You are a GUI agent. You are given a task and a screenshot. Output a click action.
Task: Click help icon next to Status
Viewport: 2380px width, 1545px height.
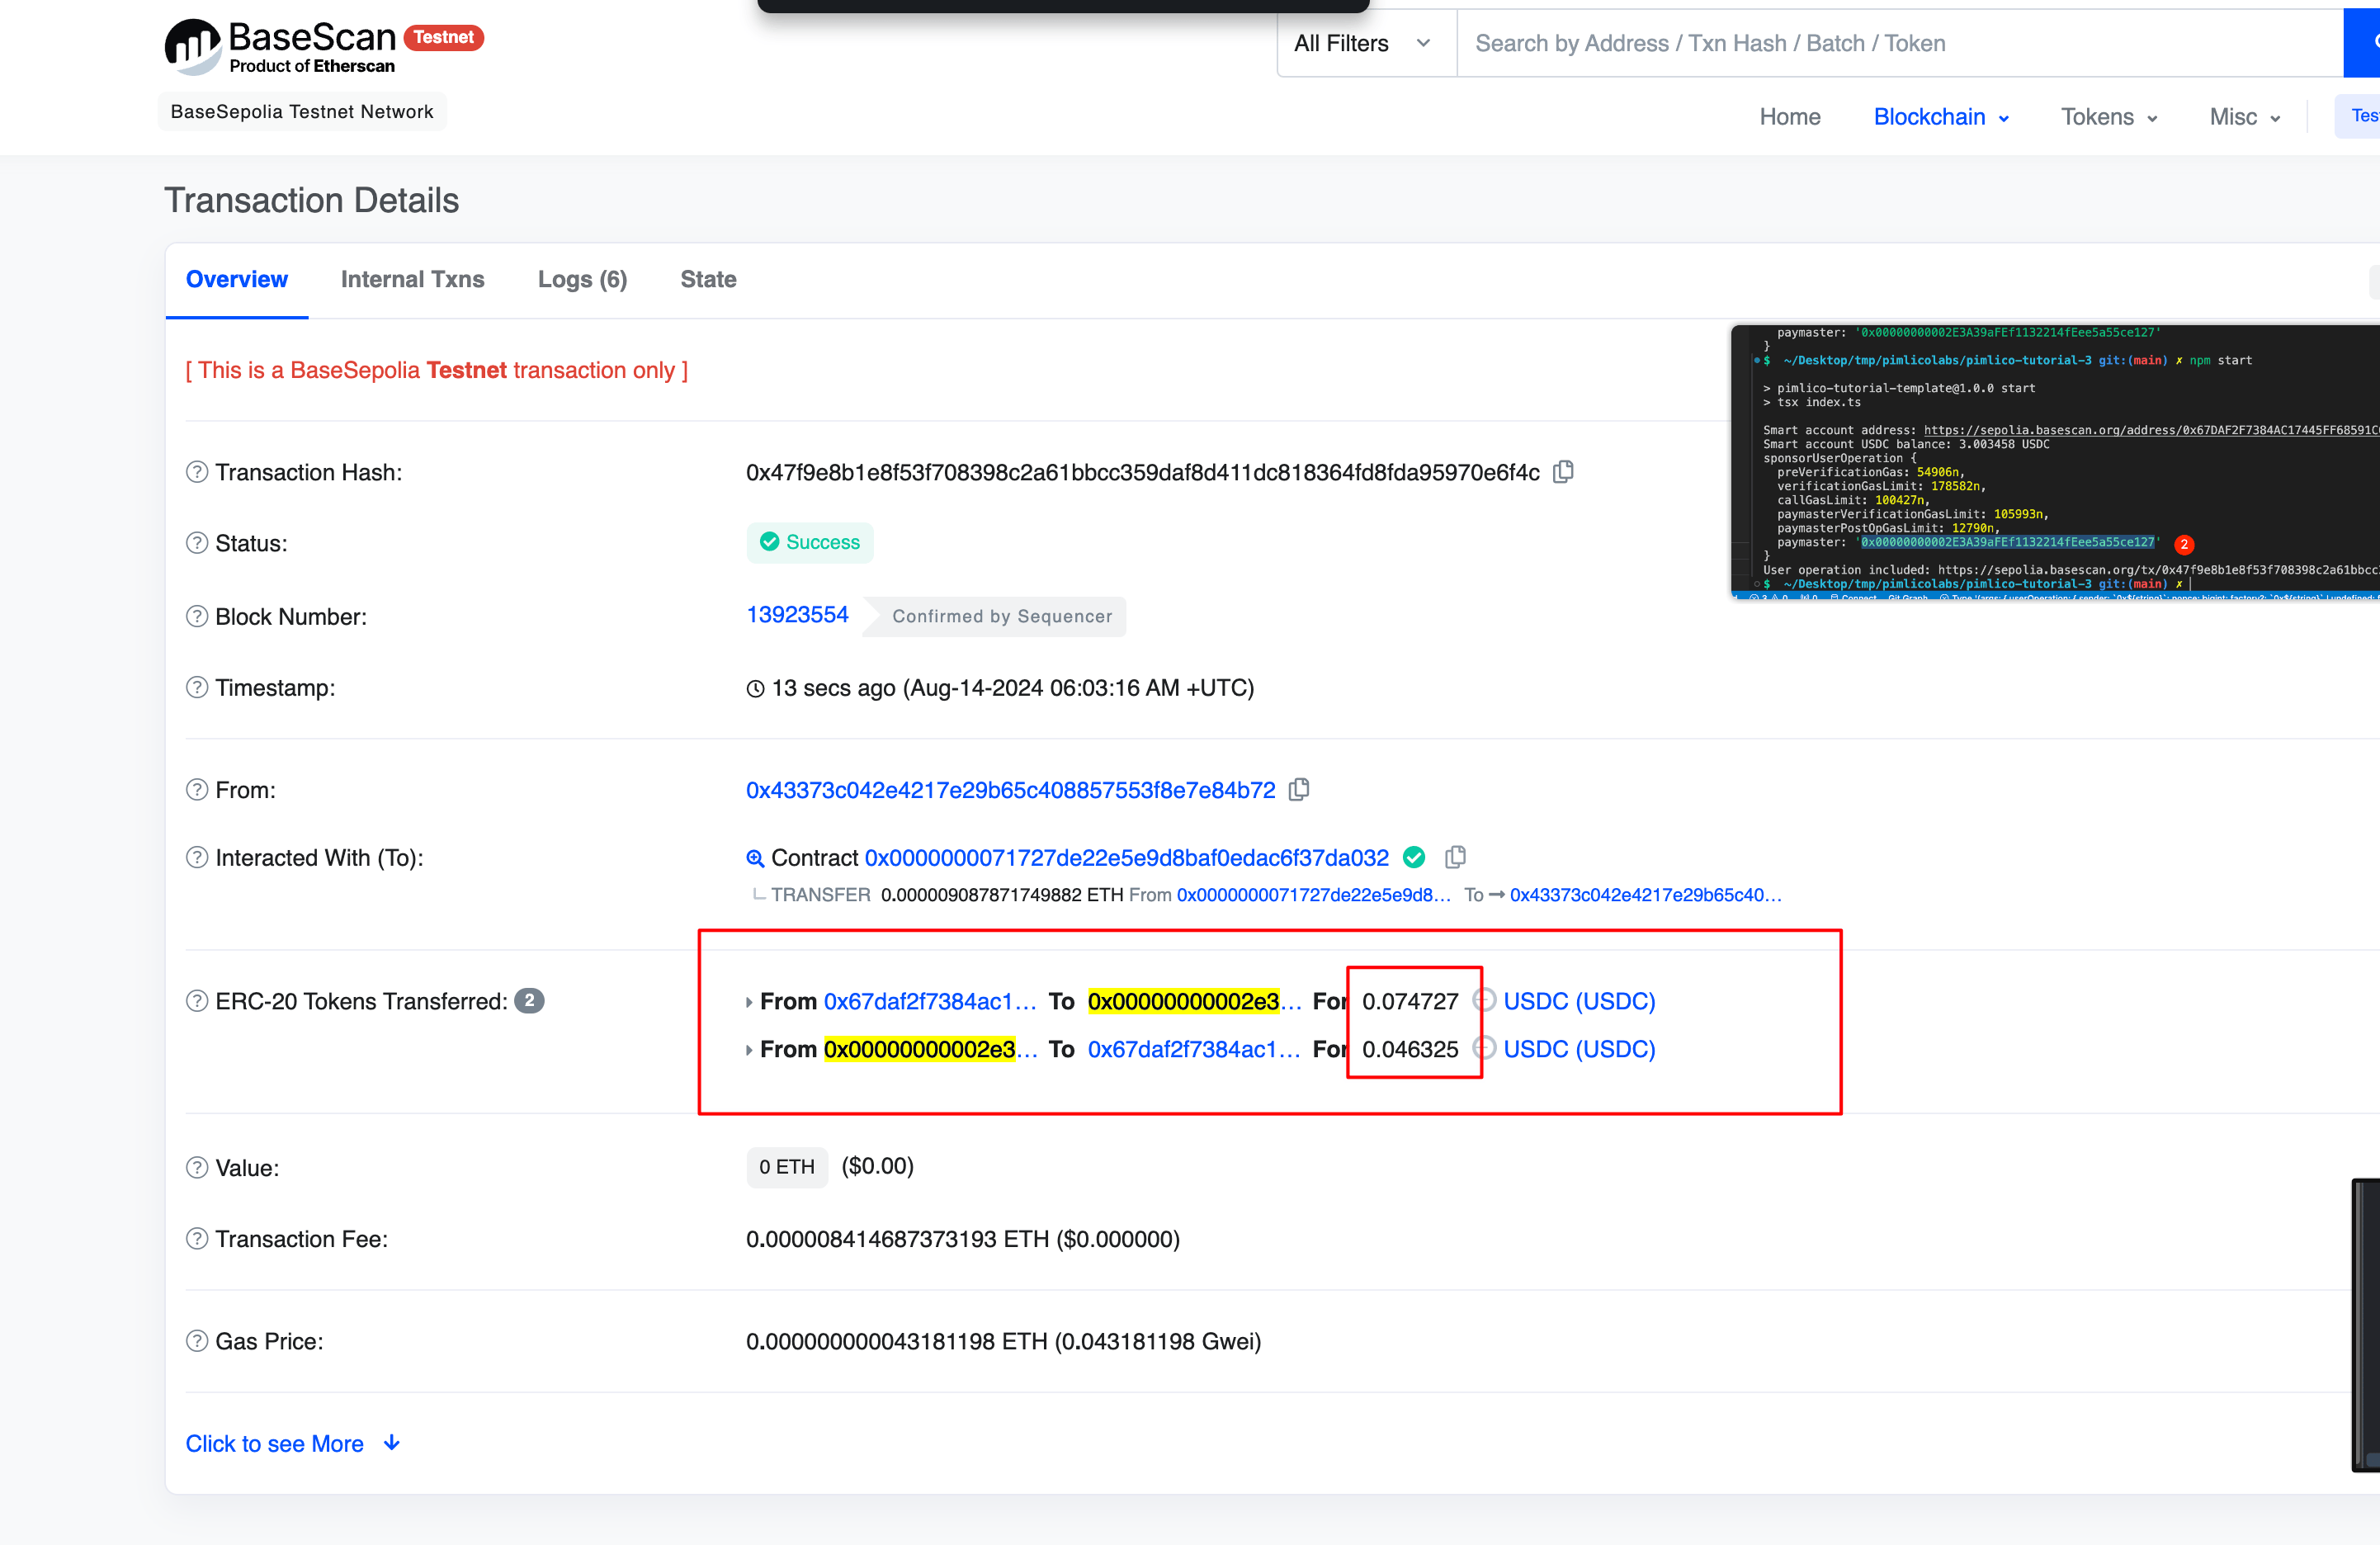click(197, 543)
